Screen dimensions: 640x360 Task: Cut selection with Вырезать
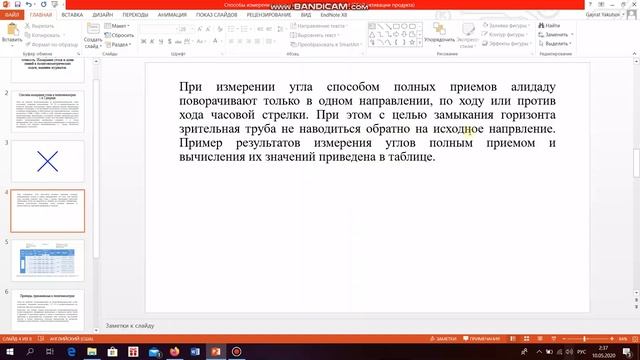click(40, 26)
